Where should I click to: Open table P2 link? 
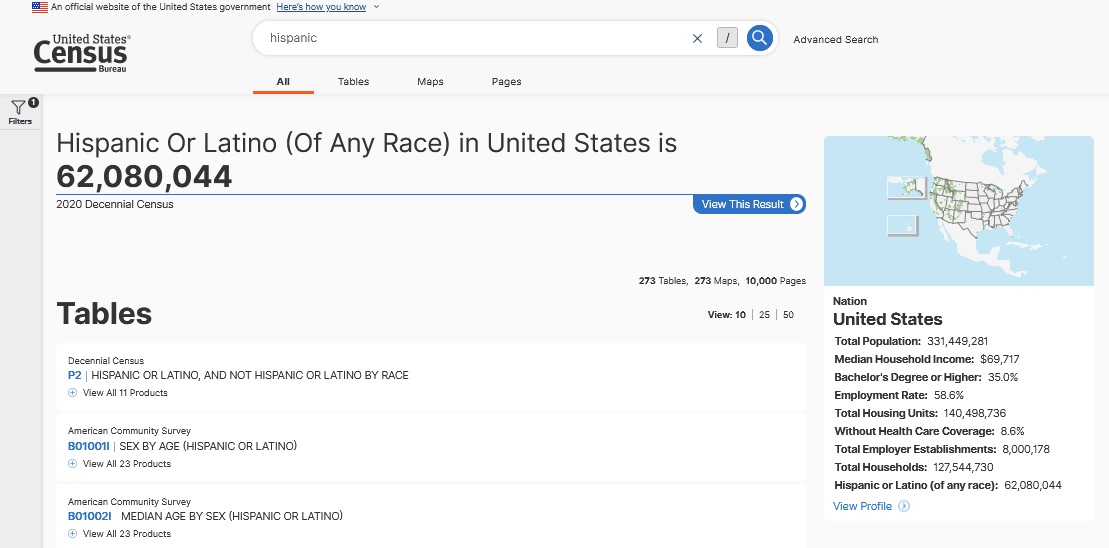[74, 375]
